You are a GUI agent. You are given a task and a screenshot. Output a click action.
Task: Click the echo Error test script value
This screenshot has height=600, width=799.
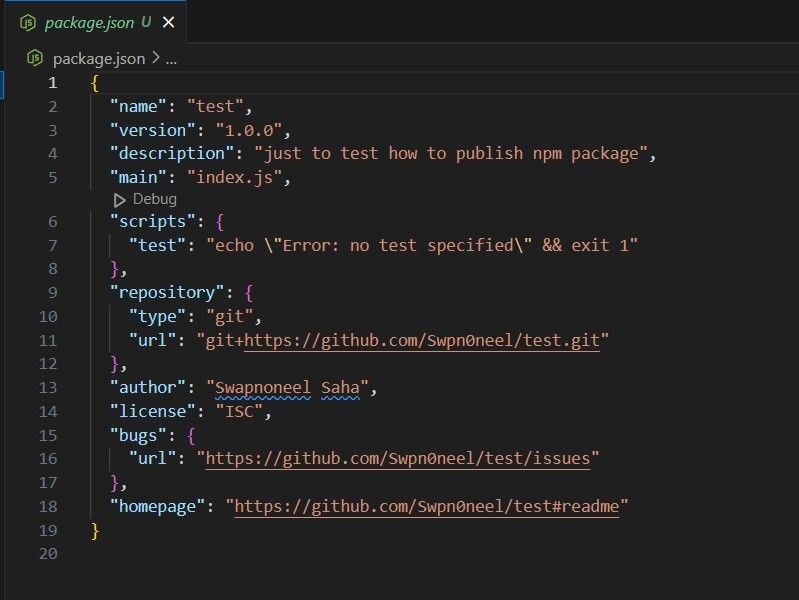tap(422, 245)
